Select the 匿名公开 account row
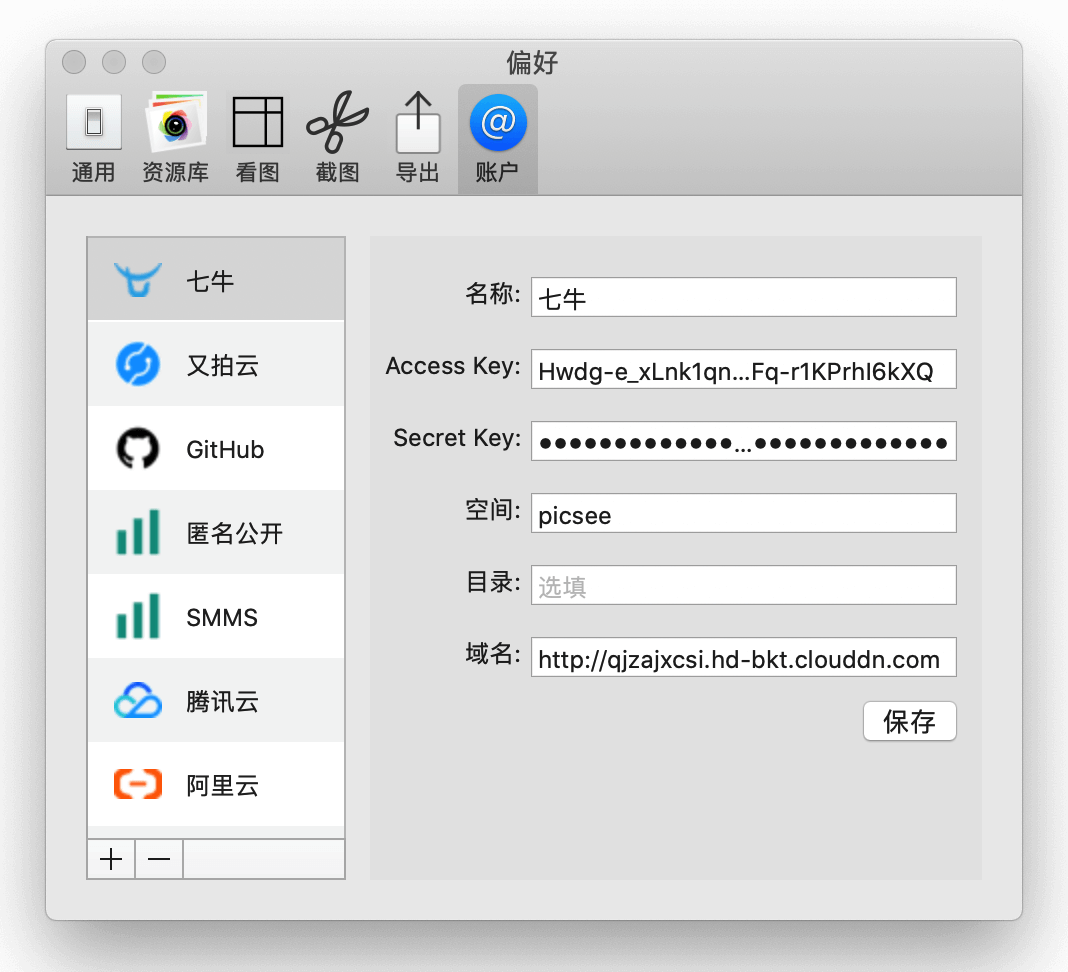This screenshot has width=1068, height=972. point(216,532)
